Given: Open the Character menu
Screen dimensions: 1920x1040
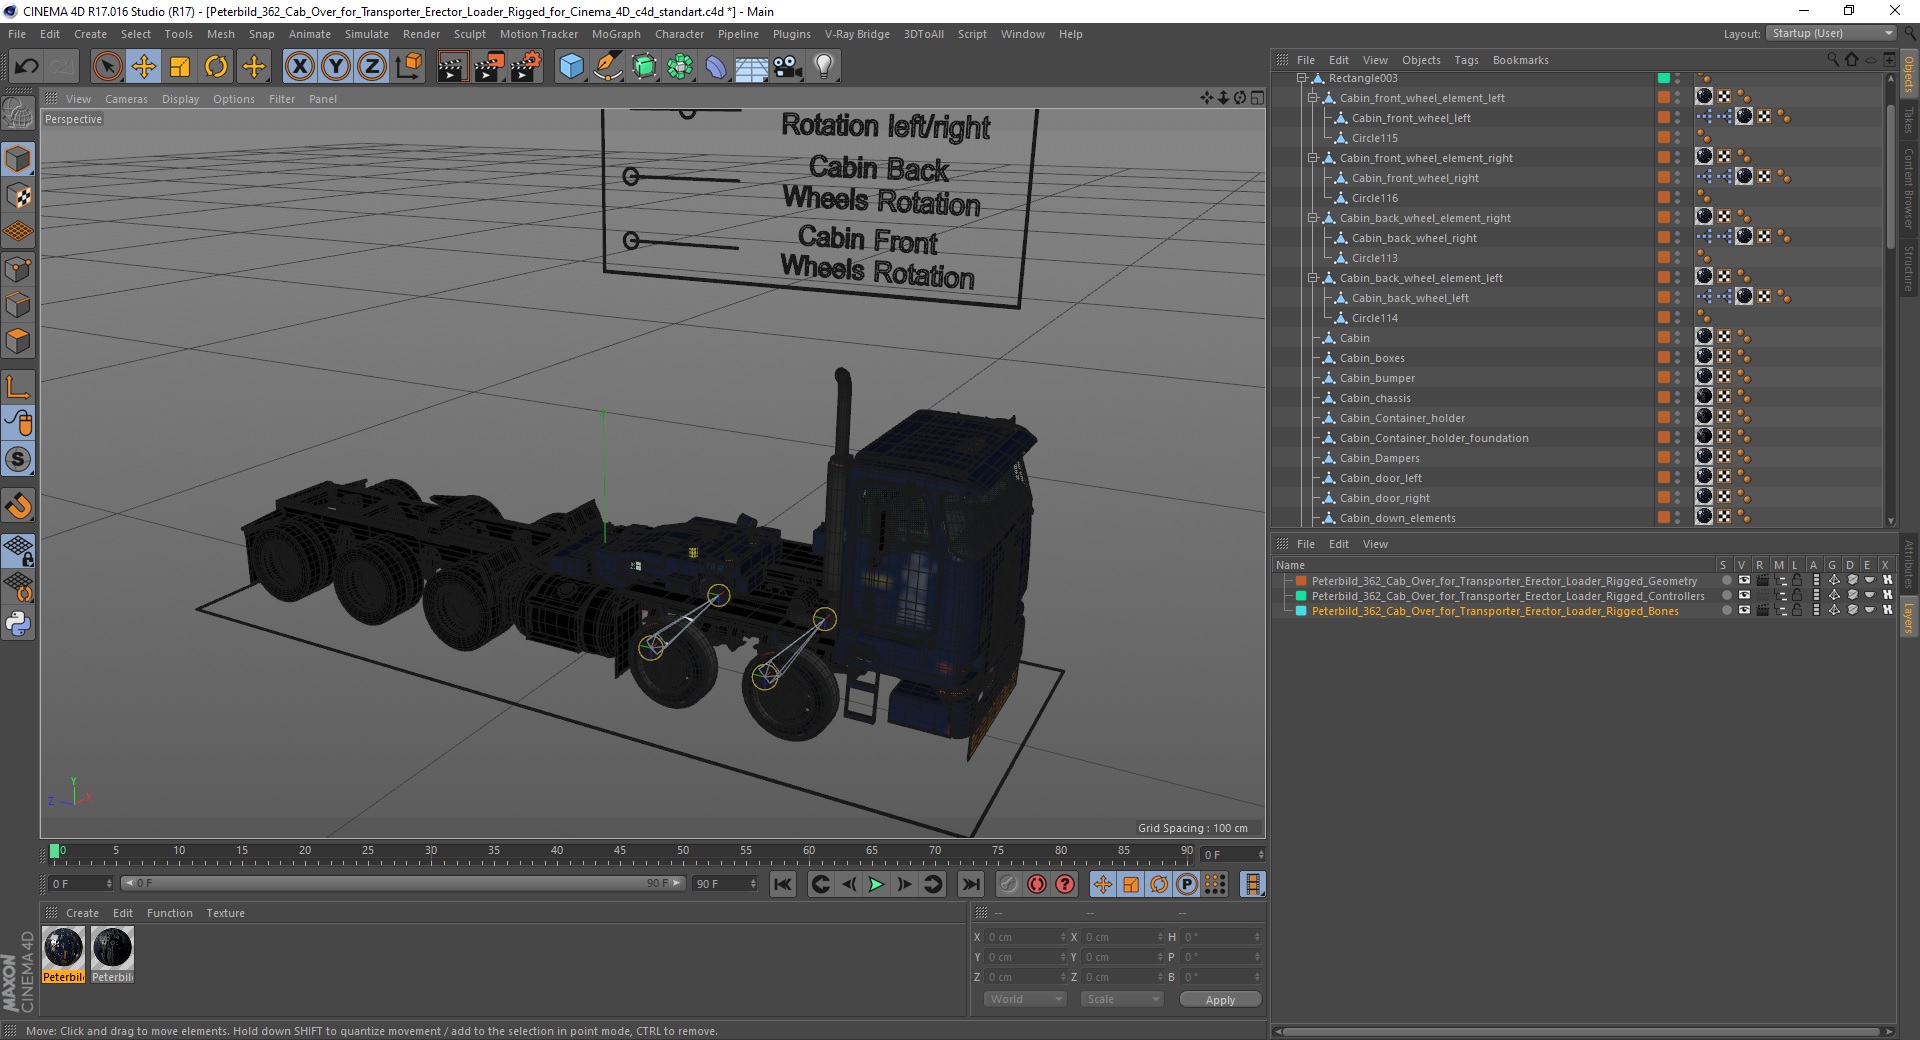Looking at the screenshot, I should point(679,34).
